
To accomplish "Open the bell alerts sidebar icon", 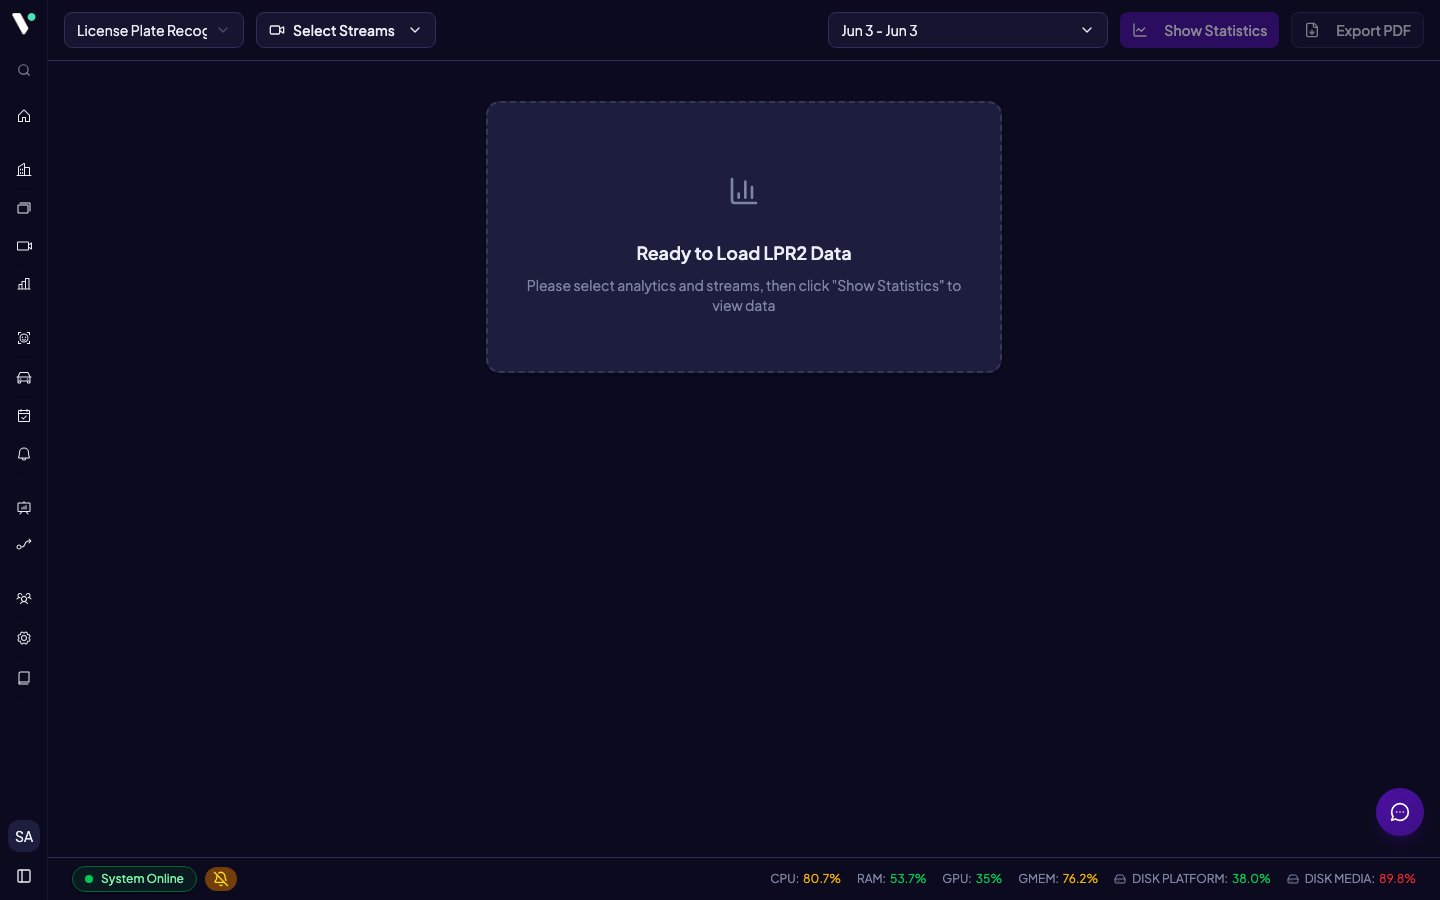I will [24, 454].
